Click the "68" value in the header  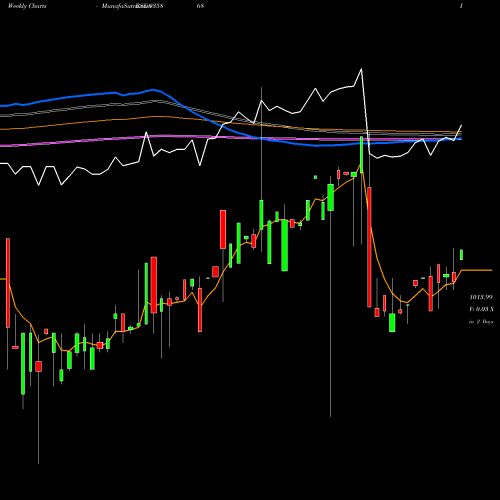point(200,6)
